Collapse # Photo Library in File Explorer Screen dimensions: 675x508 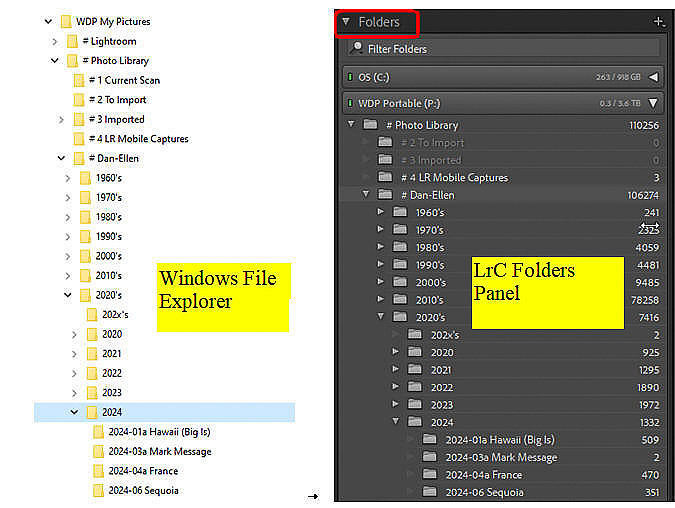pos(55,61)
